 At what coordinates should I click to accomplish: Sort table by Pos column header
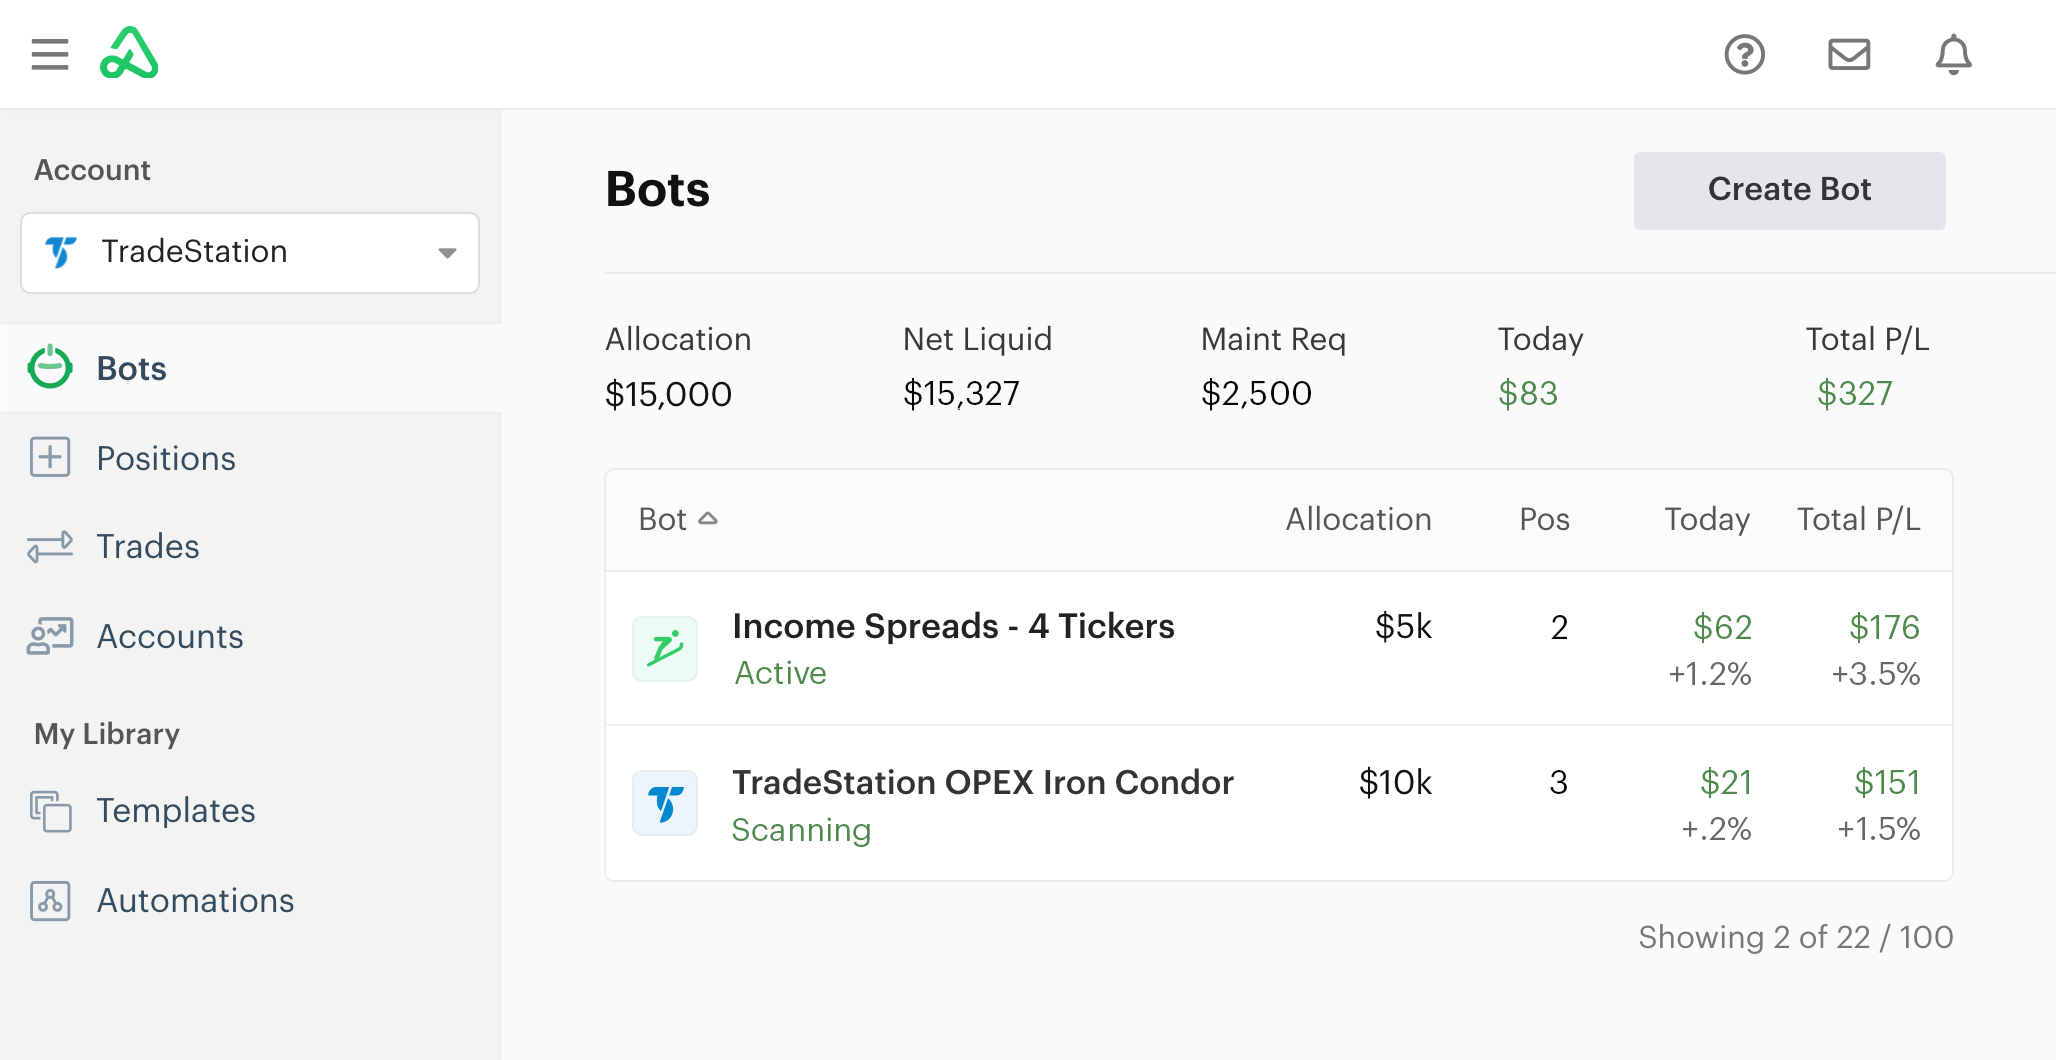tap(1544, 519)
